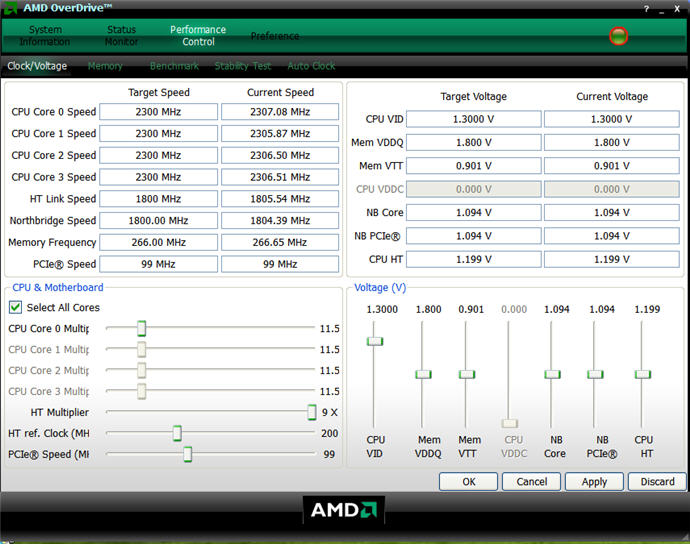Click the HT Multiplier 9 X value

[x=330, y=412]
